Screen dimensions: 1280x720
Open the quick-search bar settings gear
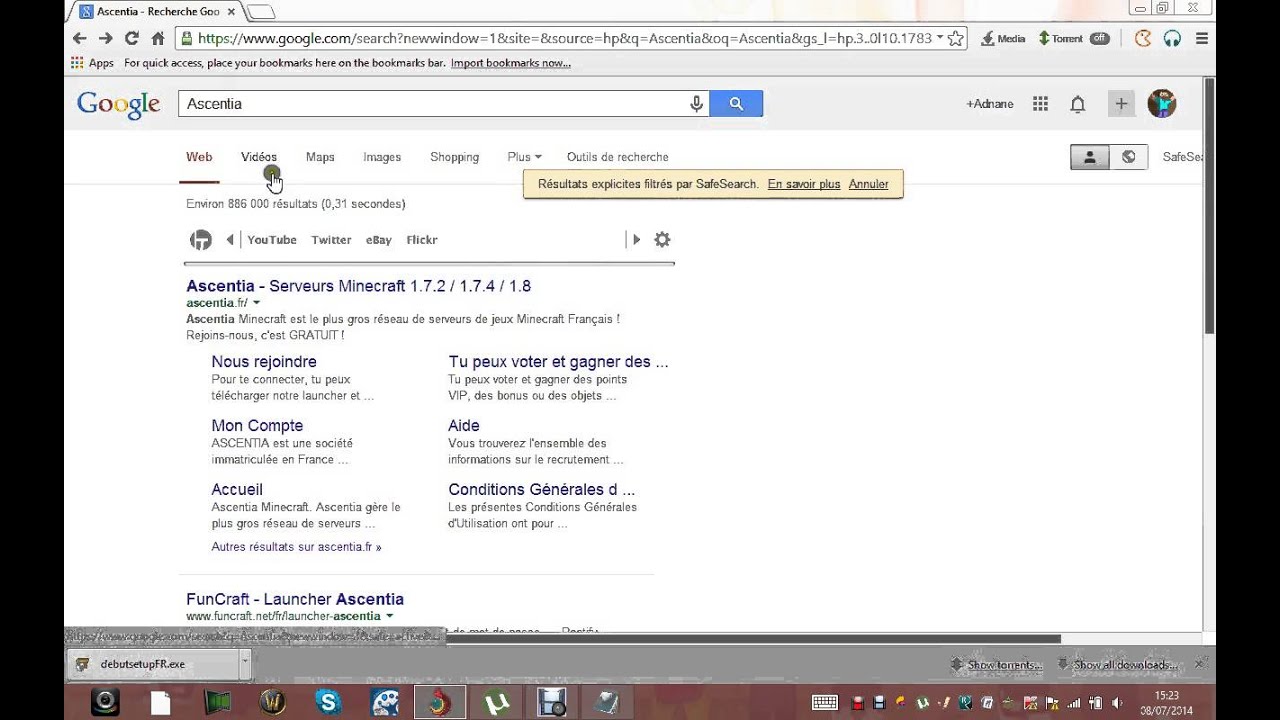[x=662, y=240]
